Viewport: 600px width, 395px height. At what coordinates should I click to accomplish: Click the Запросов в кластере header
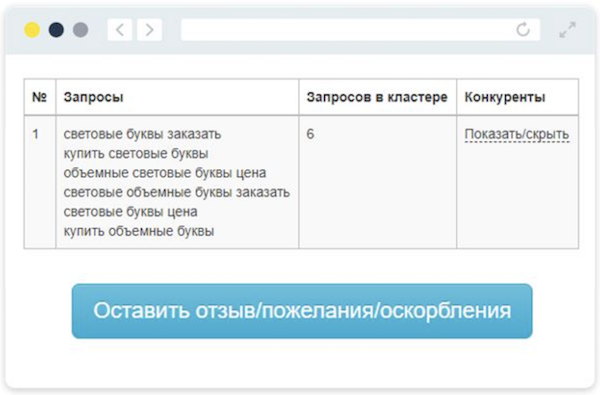pos(377,97)
